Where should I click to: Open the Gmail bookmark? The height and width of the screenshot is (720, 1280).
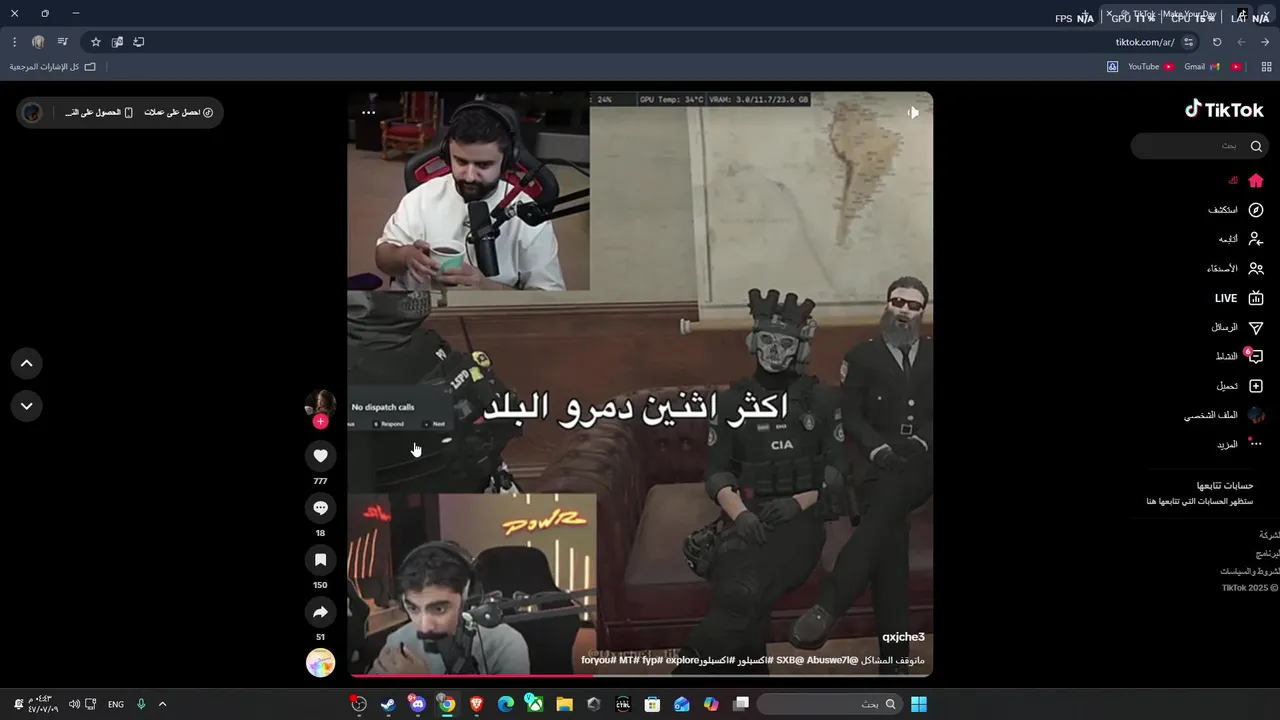coord(1202,67)
